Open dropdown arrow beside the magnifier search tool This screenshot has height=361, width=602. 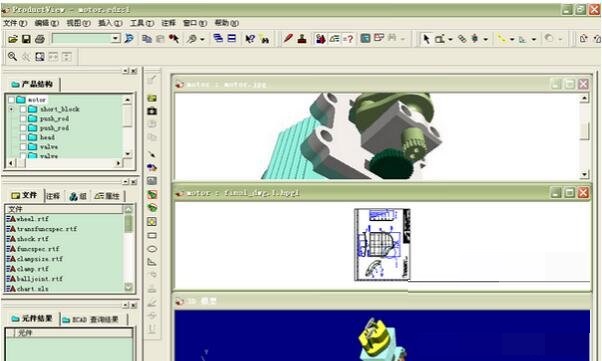point(202,39)
